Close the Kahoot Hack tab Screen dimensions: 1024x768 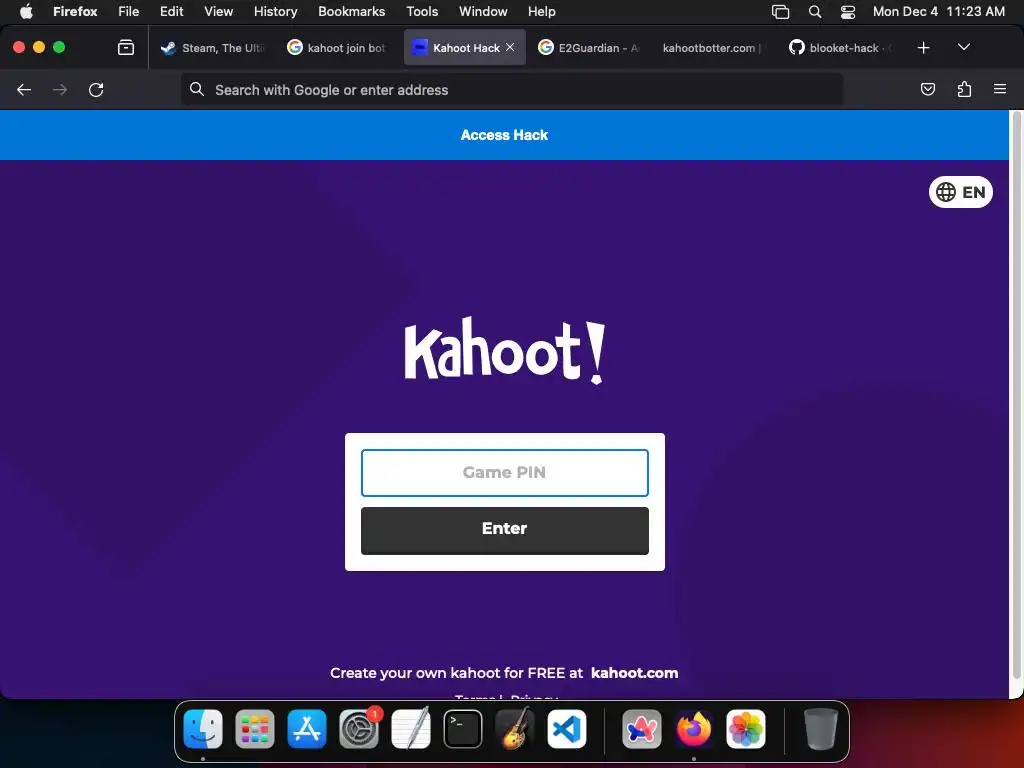click(x=510, y=47)
